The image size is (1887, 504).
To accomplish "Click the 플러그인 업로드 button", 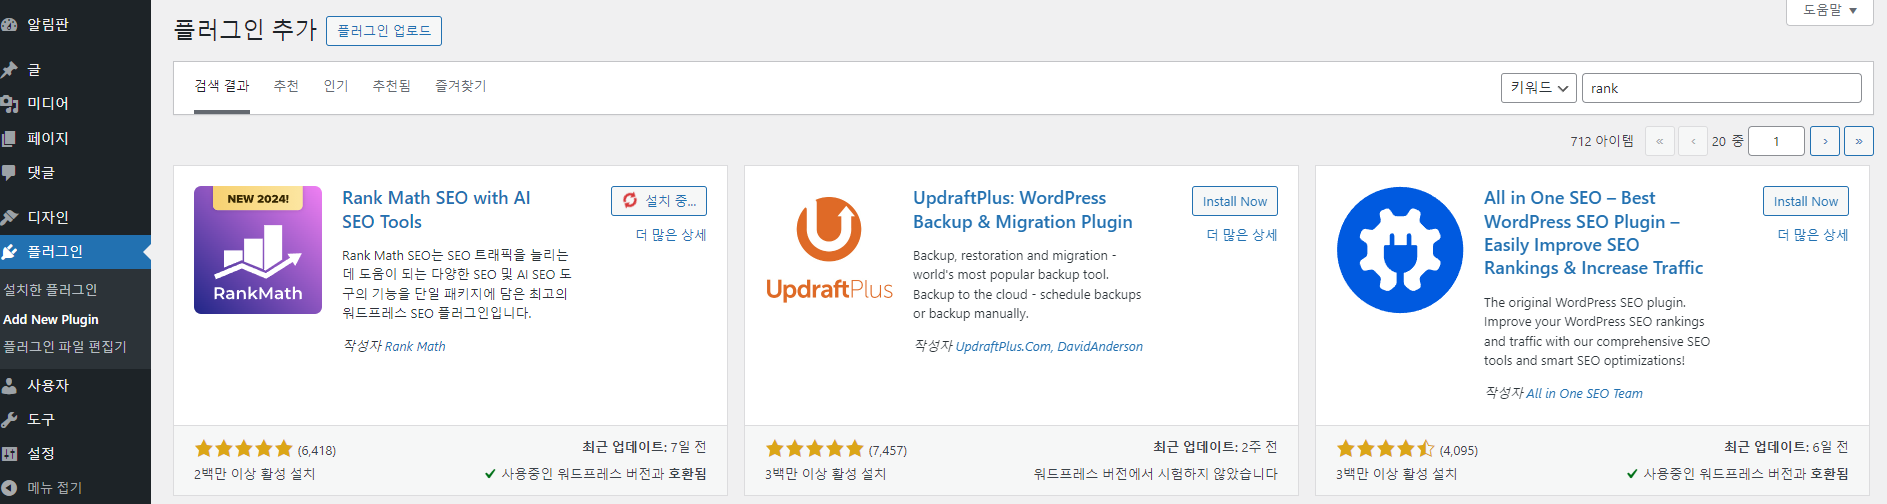I will click(384, 31).
